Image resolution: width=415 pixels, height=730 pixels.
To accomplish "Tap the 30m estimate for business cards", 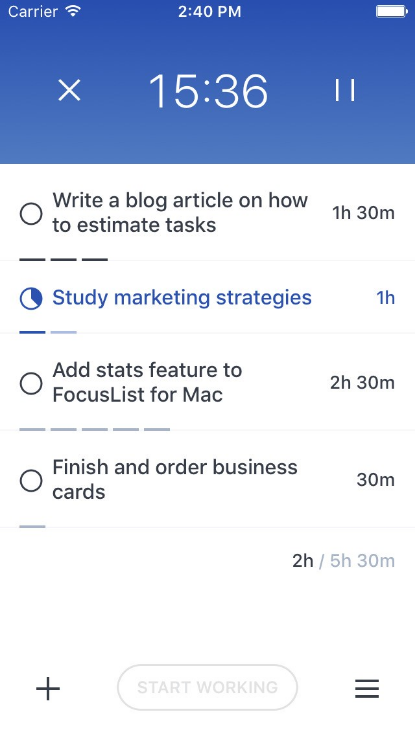I will pyautogui.click(x=375, y=480).
